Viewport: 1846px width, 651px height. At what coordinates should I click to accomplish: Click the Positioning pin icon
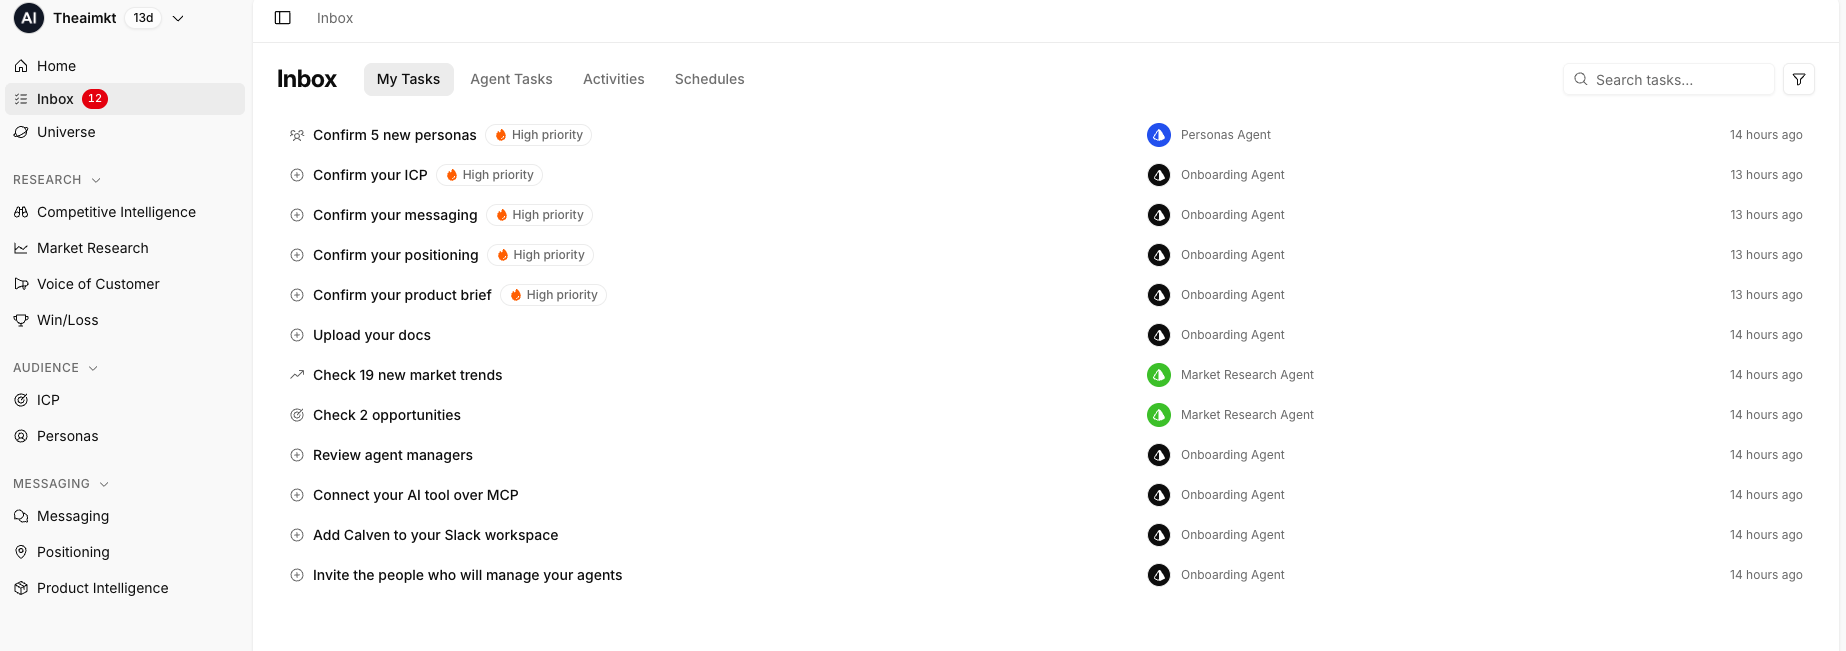(x=21, y=552)
